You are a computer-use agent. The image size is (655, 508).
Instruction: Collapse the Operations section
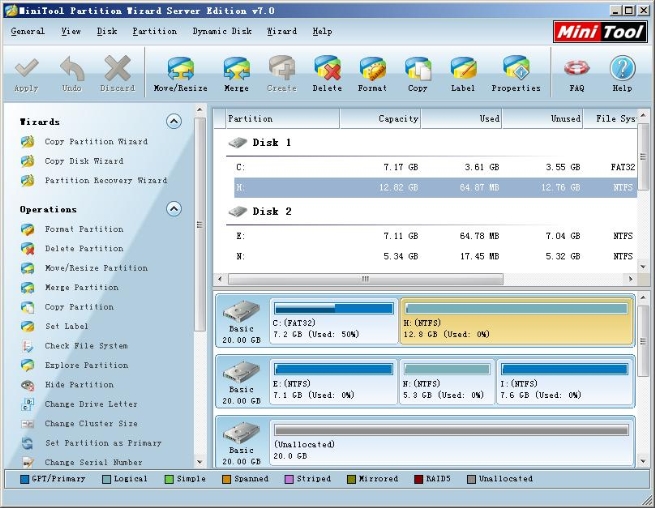click(x=174, y=208)
